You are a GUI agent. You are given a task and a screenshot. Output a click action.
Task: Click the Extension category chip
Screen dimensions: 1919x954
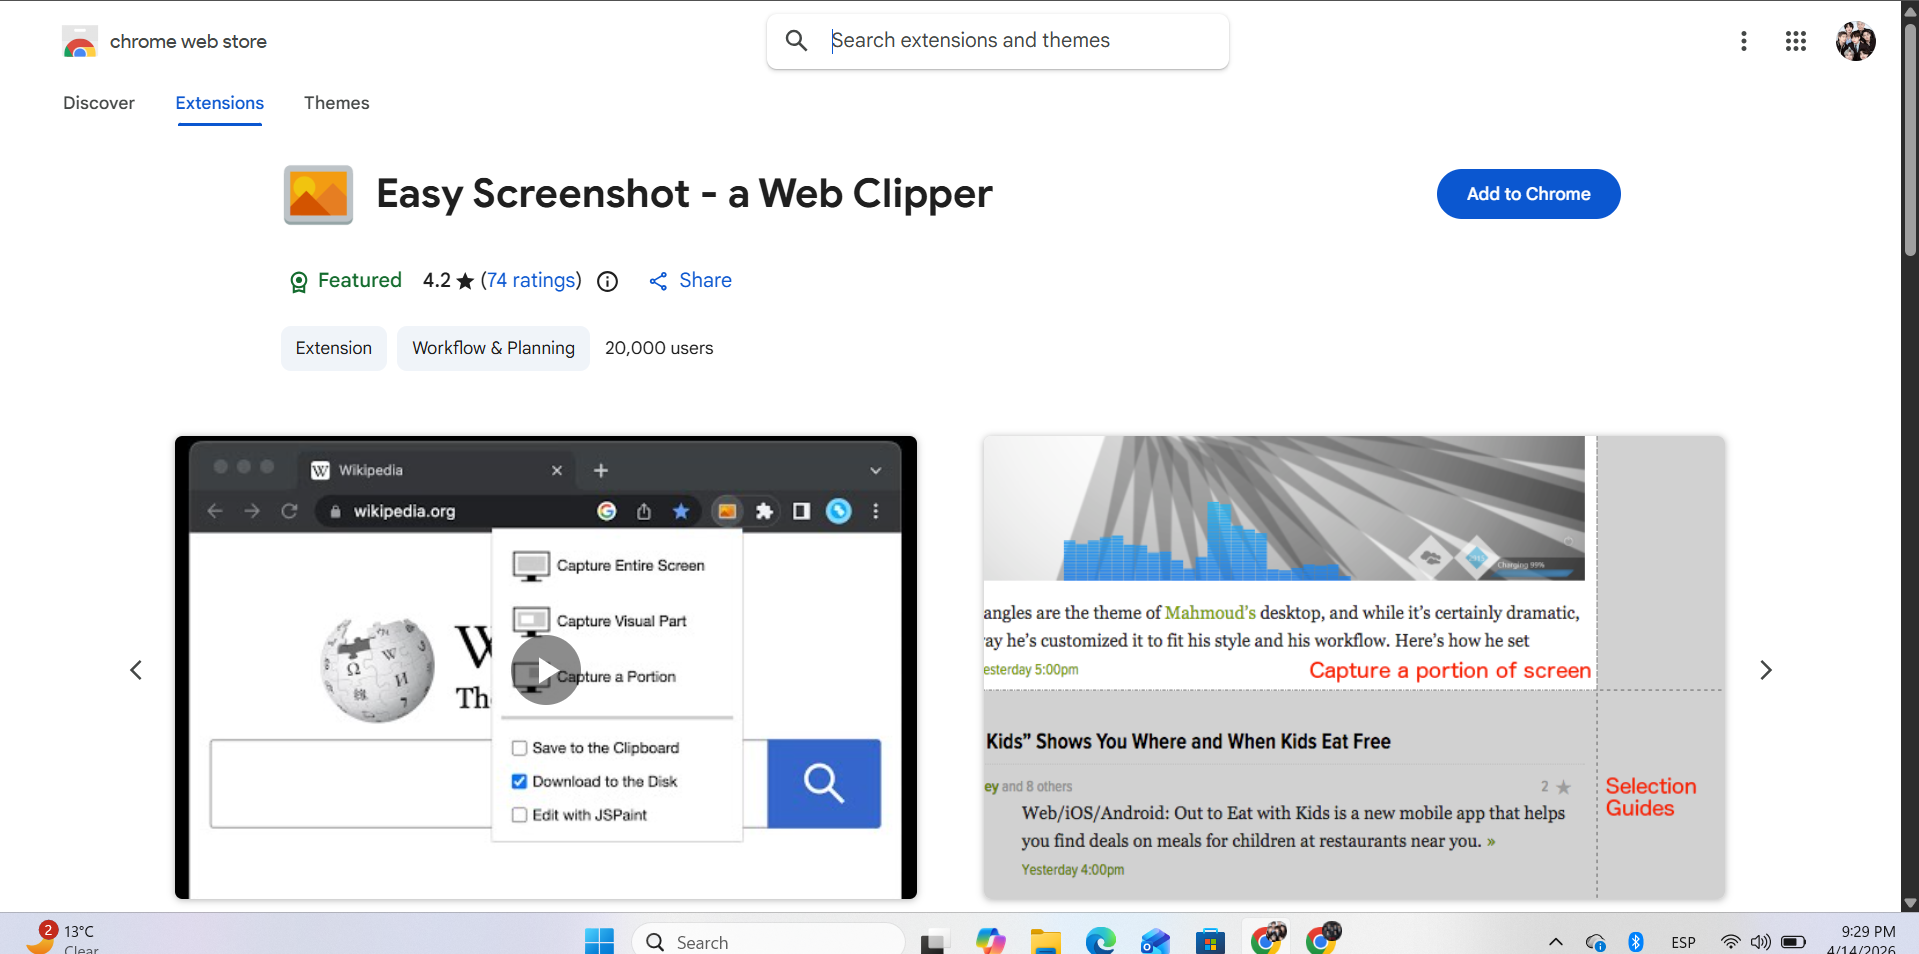click(334, 348)
